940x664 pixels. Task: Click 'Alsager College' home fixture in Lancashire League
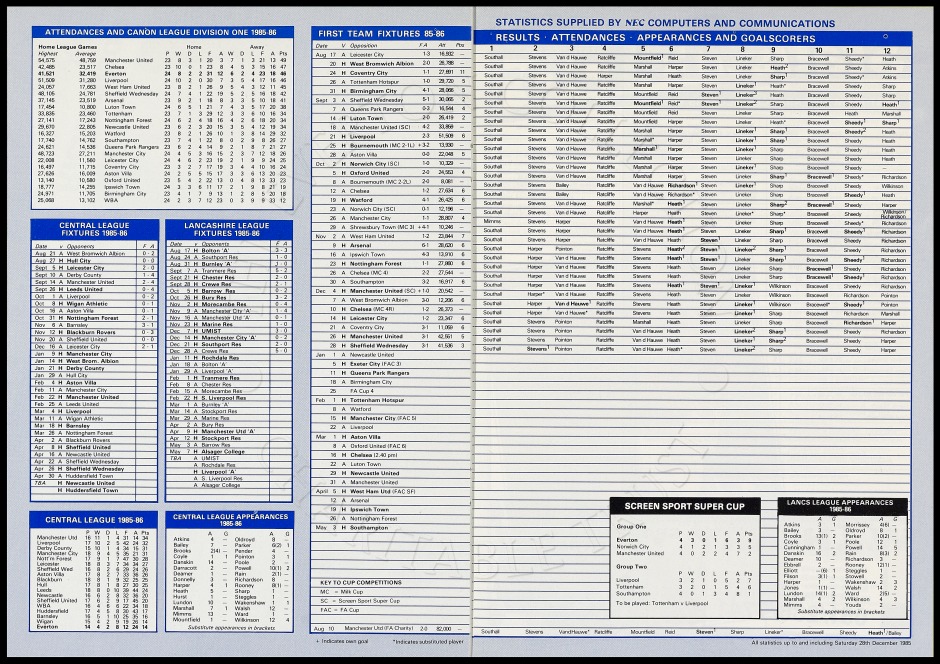(x=223, y=452)
